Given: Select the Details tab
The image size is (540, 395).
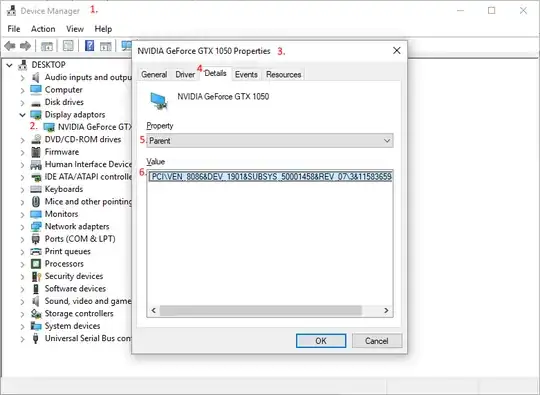Looking at the screenshot, I should click(x=215, y=73).
